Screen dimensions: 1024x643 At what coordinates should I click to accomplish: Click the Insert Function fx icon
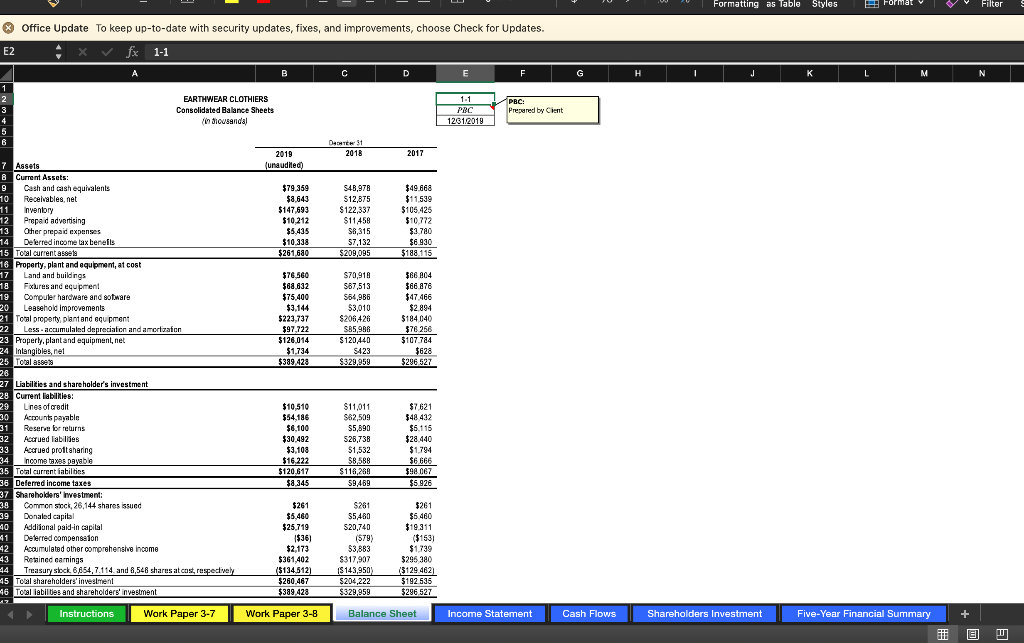click(132, 52)
